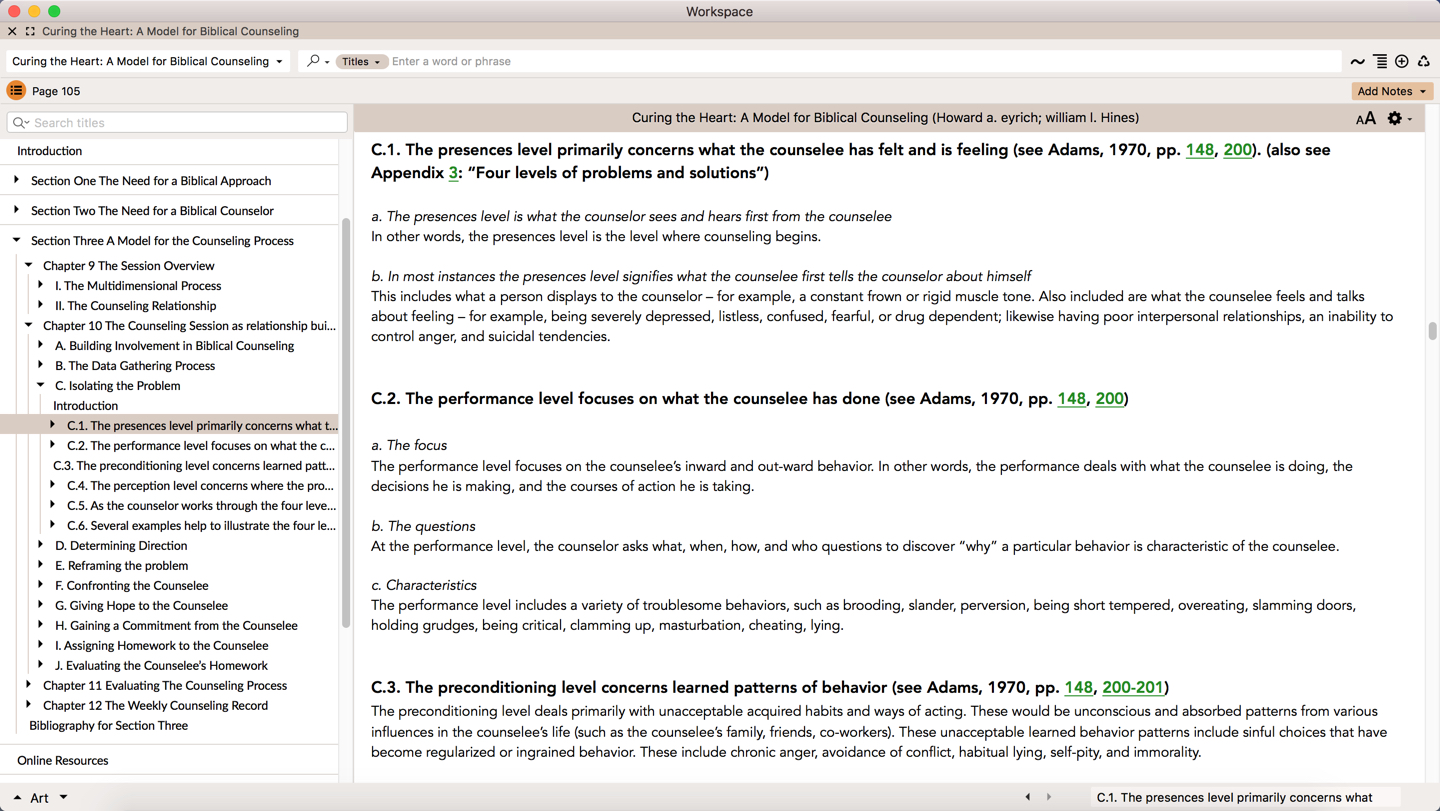Click the circled plus icon
This screenshot has width=1440, height=811.
tap(1402, 62)
